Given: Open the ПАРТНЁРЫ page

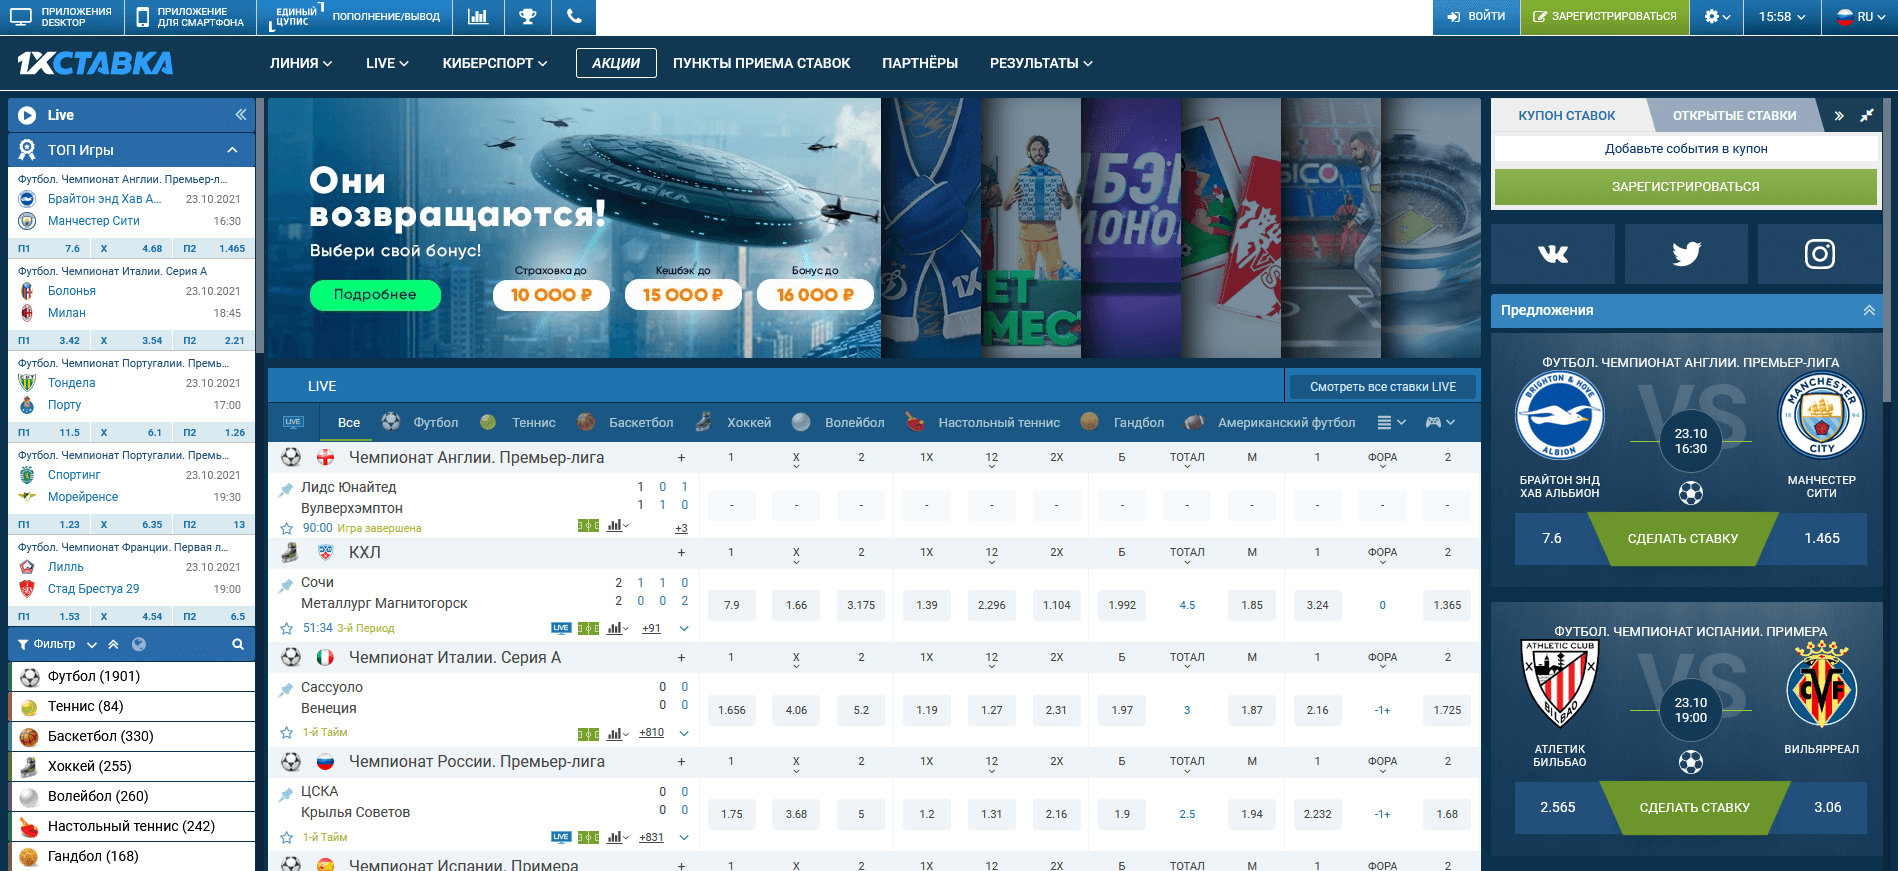Looking at the screenshot, I should tap(920, 63).
